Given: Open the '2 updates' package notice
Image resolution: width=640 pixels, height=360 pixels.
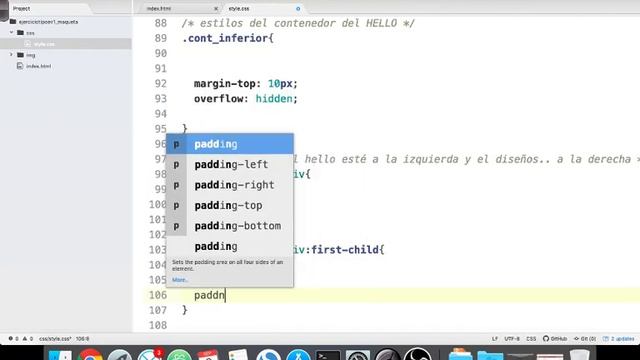Looking at the screenshot, I should click(619, 339).
